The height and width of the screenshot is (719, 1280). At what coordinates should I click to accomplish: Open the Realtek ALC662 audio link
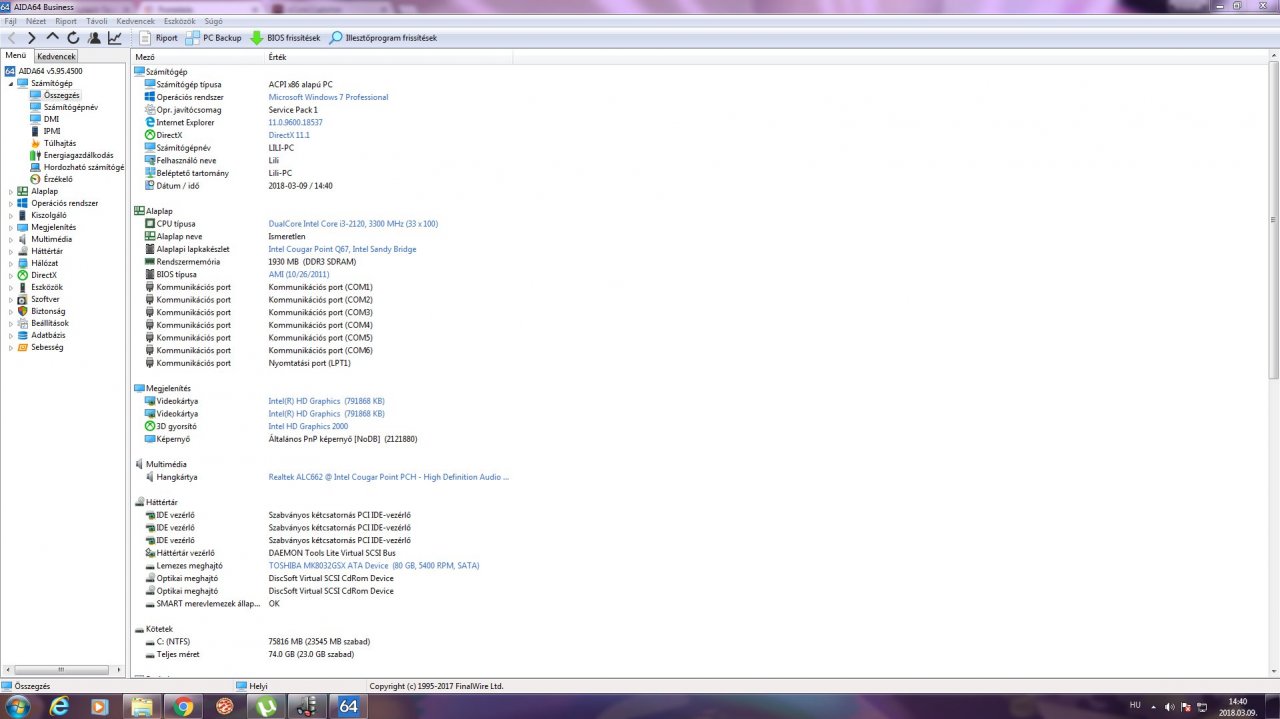[x=388, y=477]
